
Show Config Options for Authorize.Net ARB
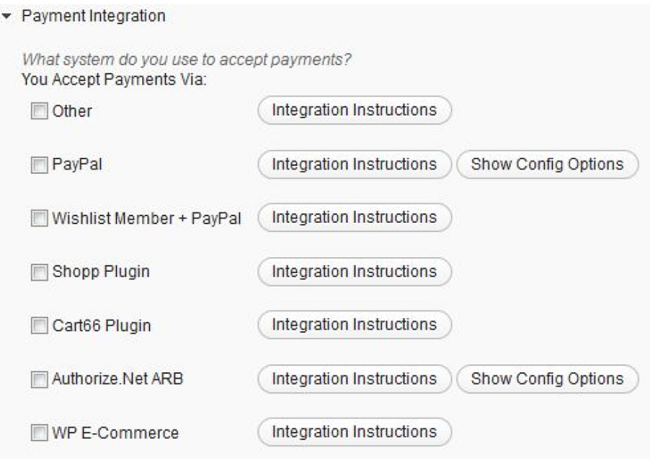pos(547,379)
